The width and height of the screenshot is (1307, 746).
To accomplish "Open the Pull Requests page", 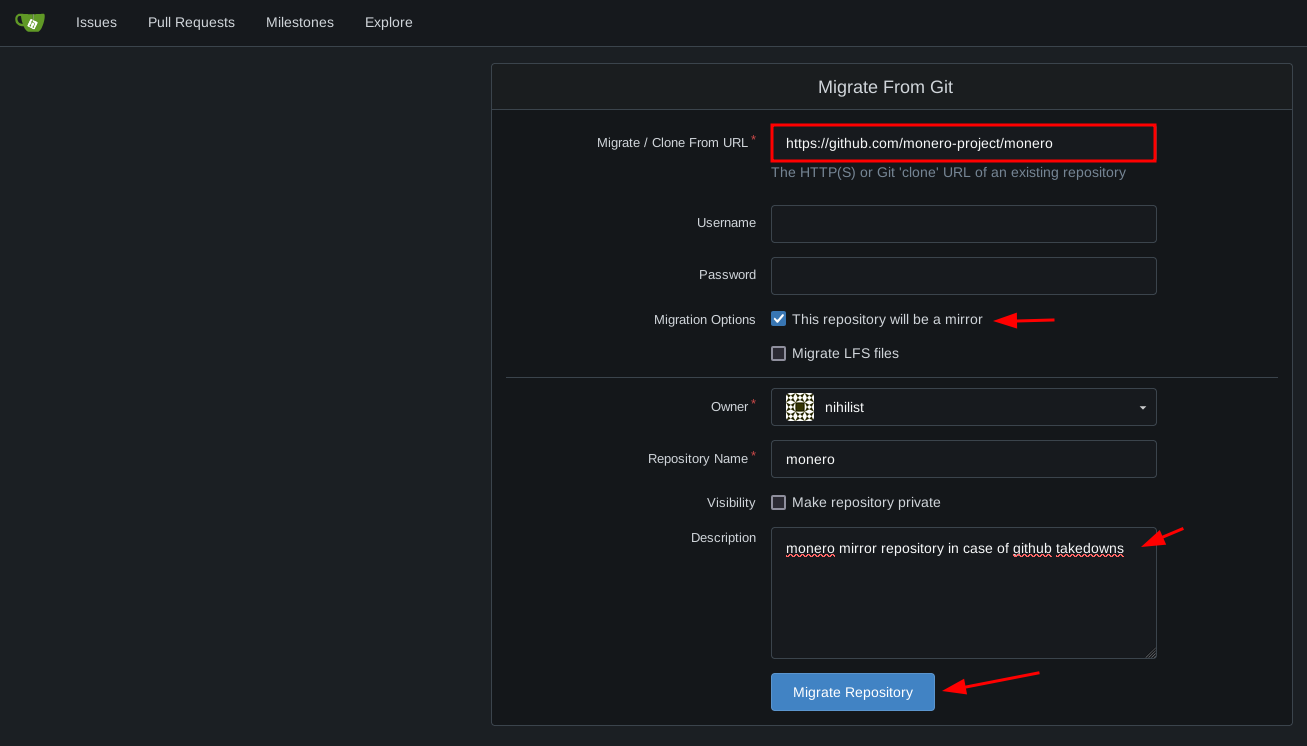I will 191,22.
